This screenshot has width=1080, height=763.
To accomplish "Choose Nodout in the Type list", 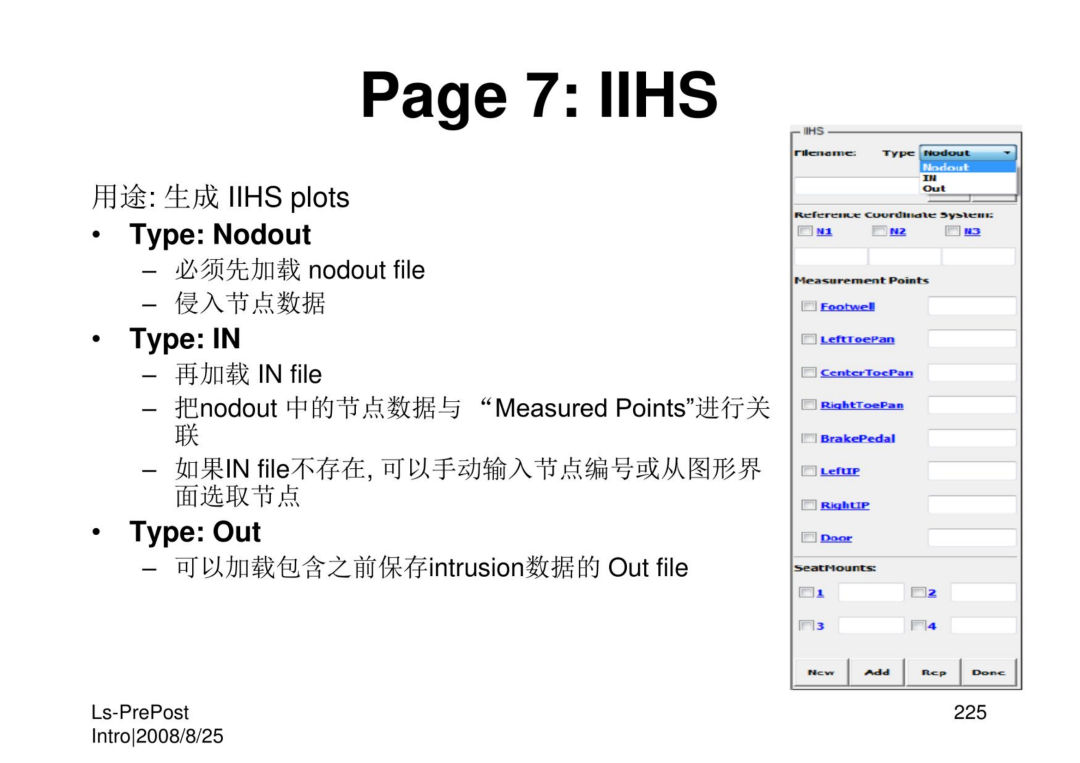I will tap(968, 167).
